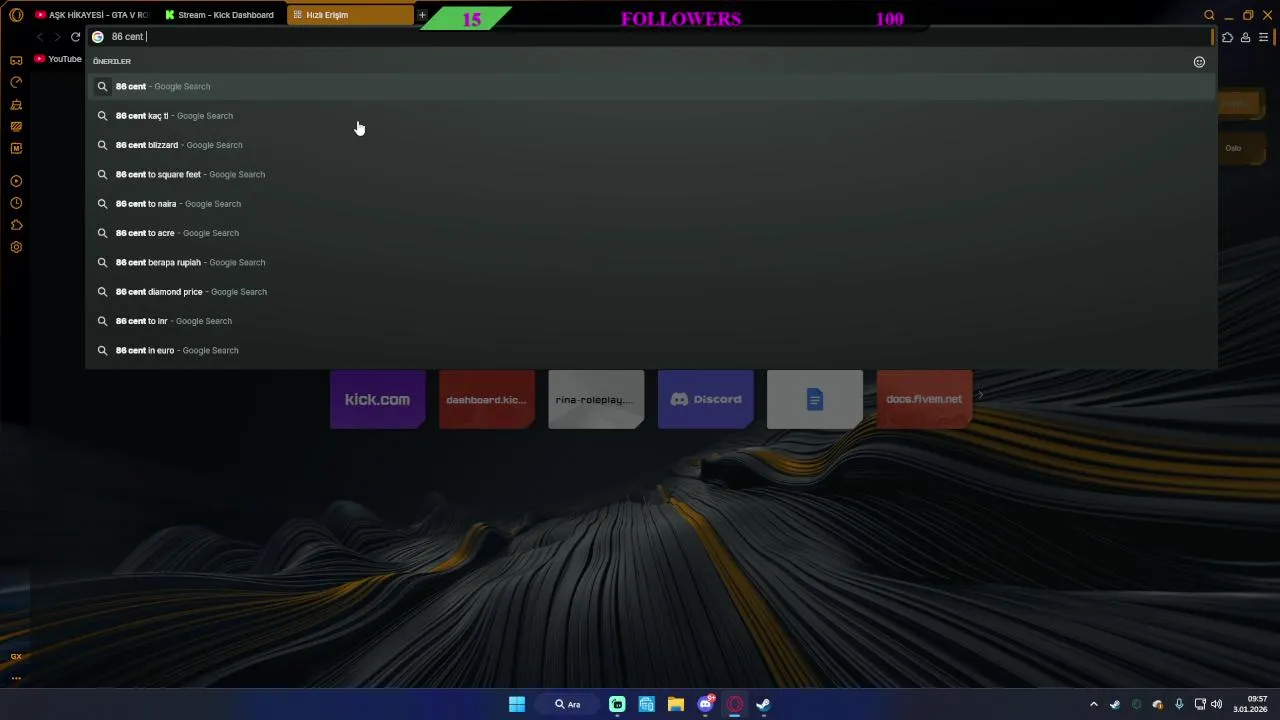
Task: Switch to Stream - Kick Dashboard tab
Action: click(x=220, y=15)
